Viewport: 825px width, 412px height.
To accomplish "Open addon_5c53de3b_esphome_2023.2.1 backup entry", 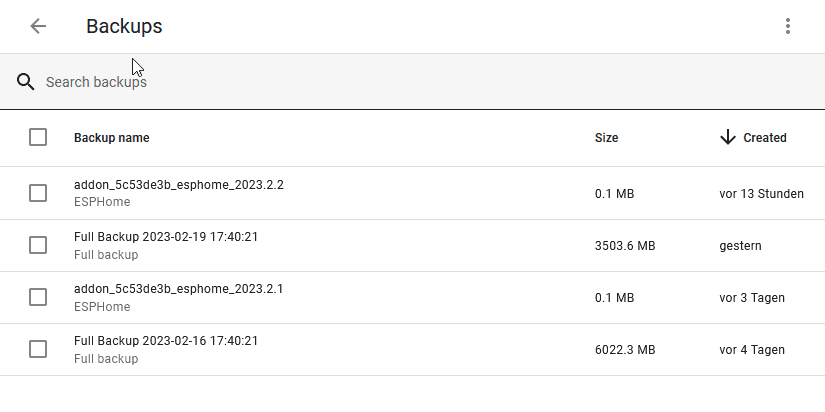I will 179,289.
